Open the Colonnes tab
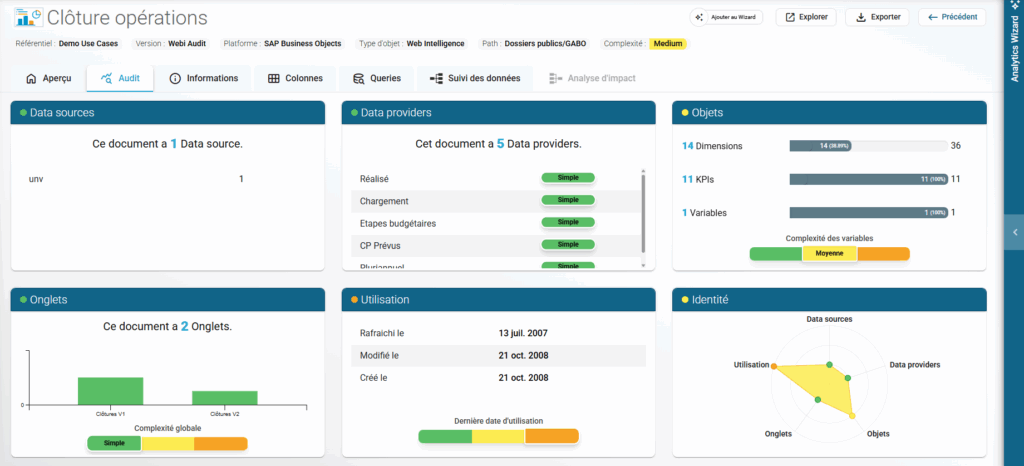The width and height of the screenshot is (1024, 466). [295, 78]
